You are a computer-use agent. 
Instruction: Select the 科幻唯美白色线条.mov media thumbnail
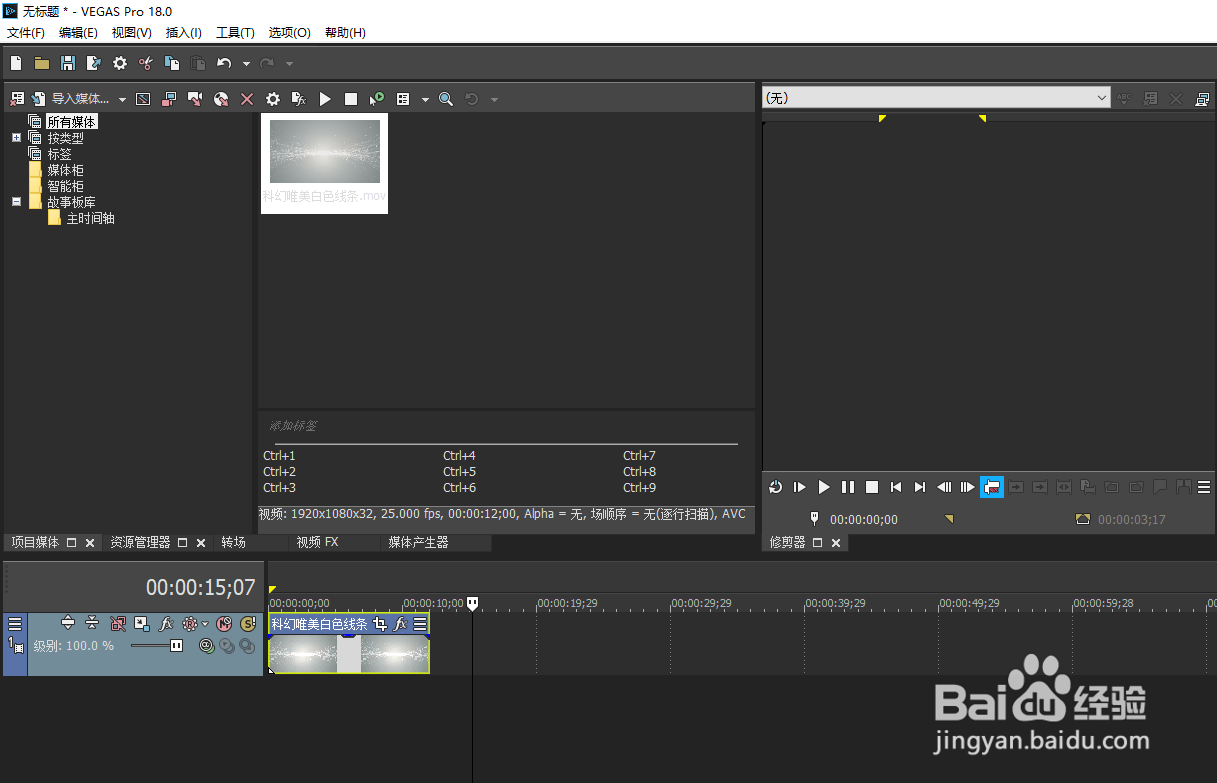pos(324,163)
